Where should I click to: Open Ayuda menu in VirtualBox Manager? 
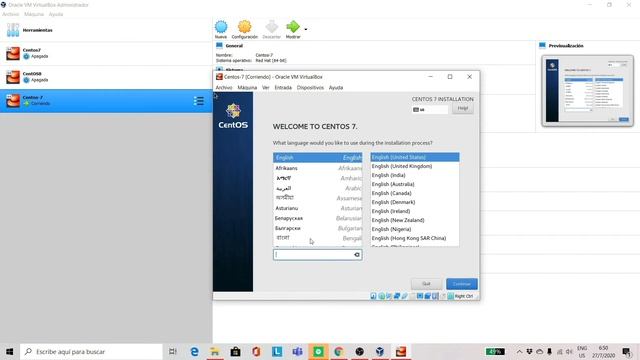click(x=56, y=14)
